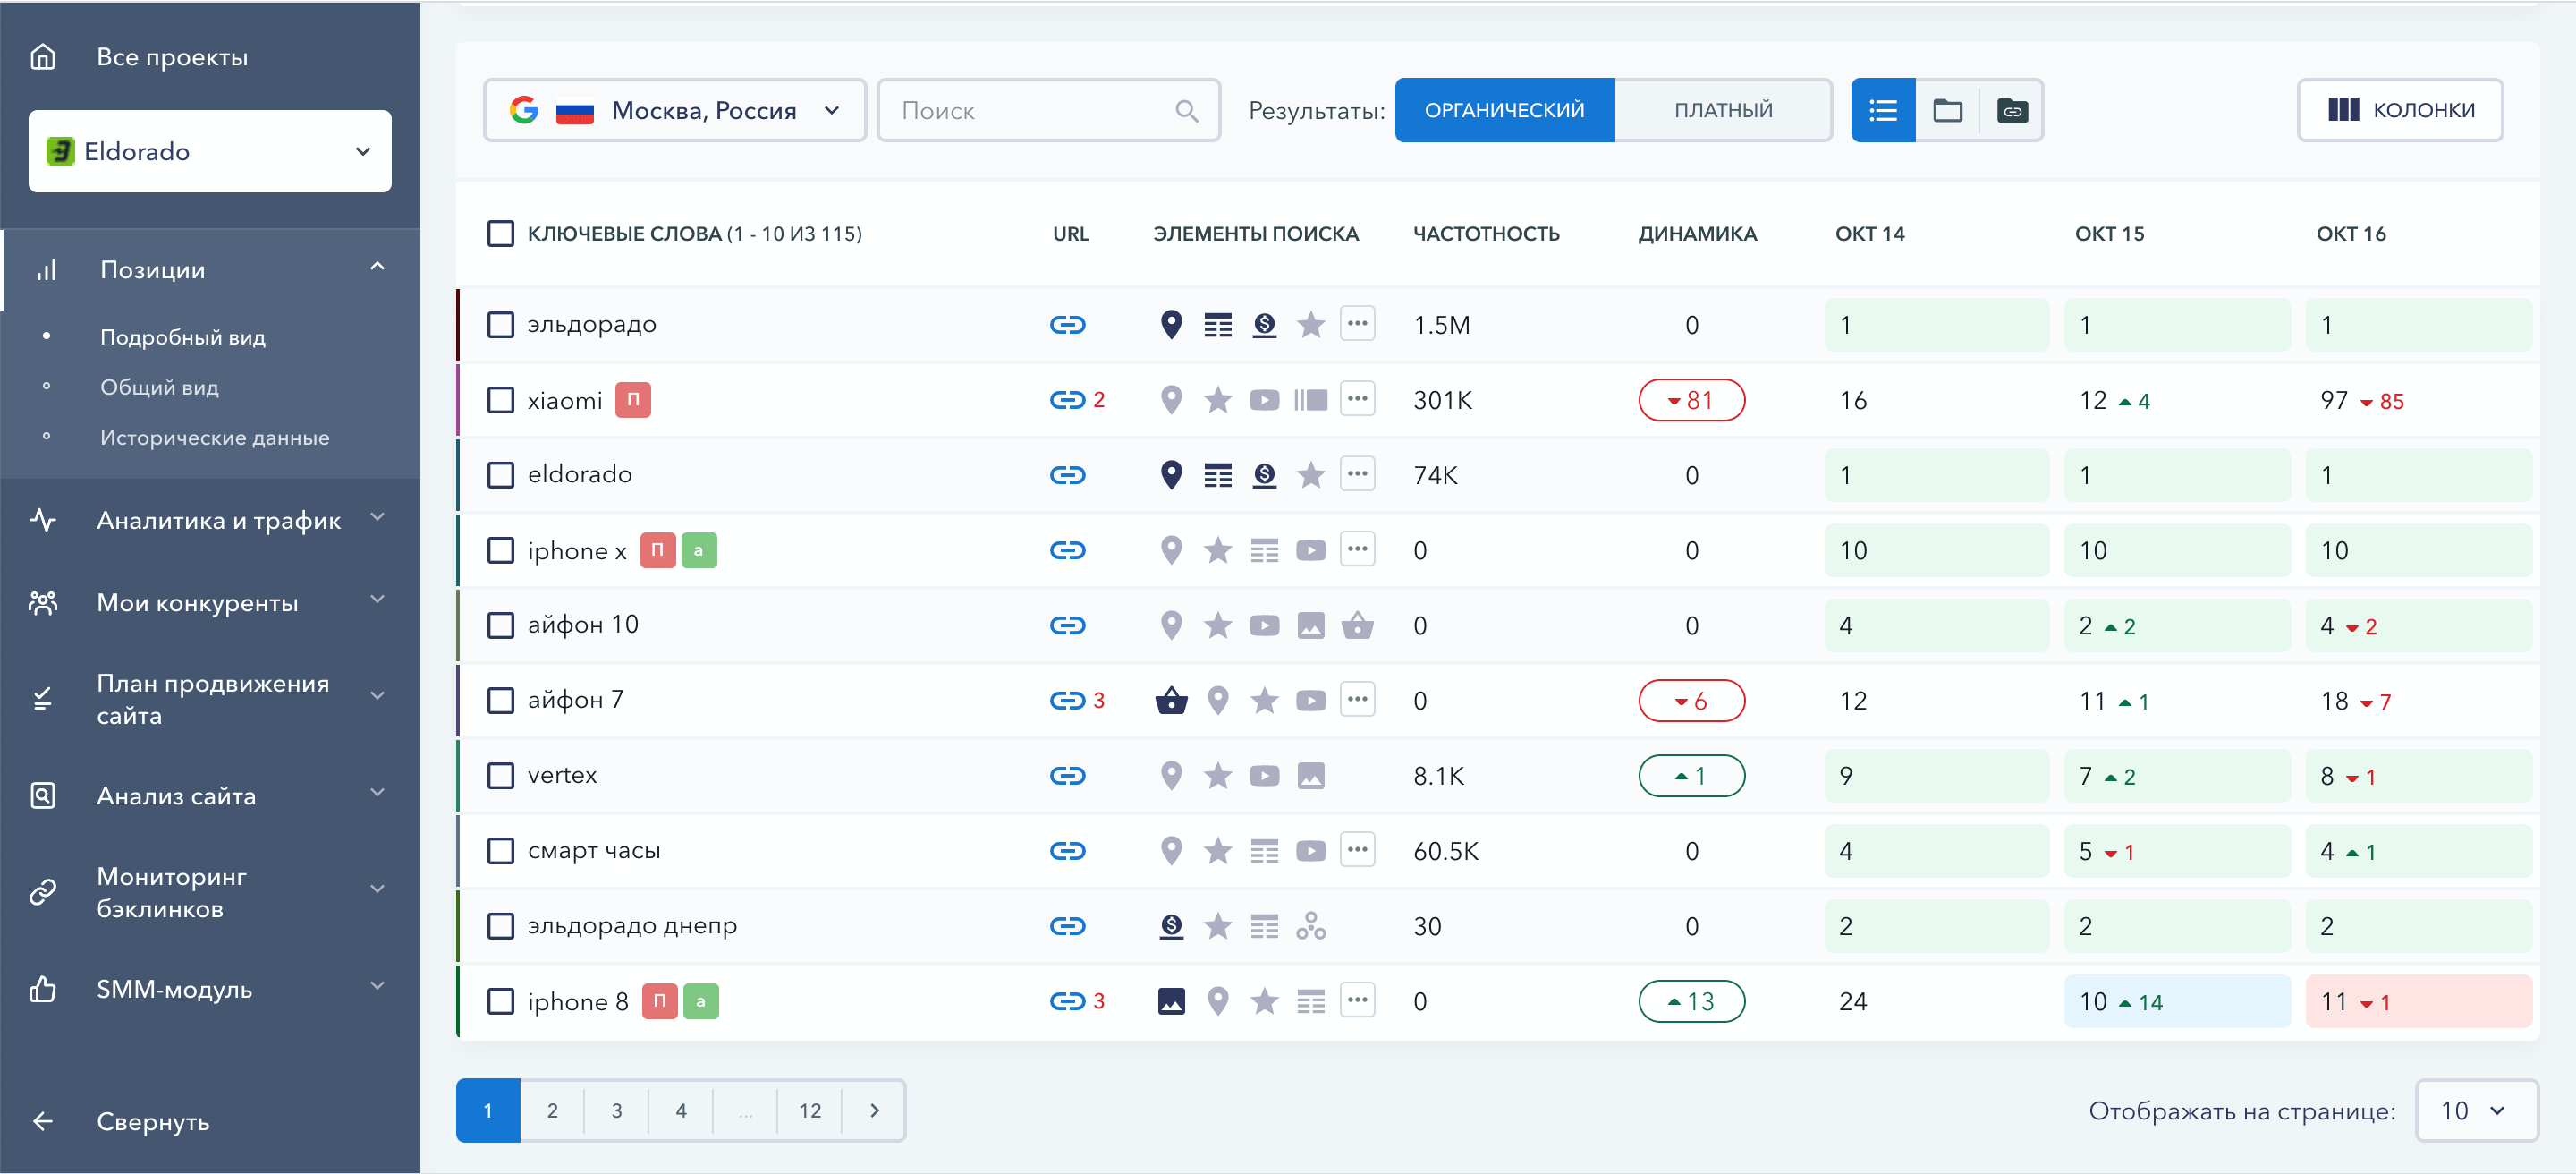Click the Поиск keyword search field
The width and height of the screenshot is (2576, 1174).
pos(1048,110)
